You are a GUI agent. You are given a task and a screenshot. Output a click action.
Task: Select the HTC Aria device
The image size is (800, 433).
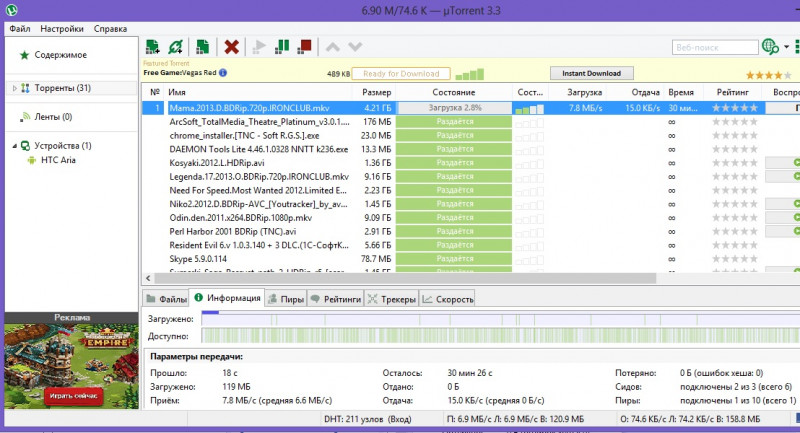[58, 160]
